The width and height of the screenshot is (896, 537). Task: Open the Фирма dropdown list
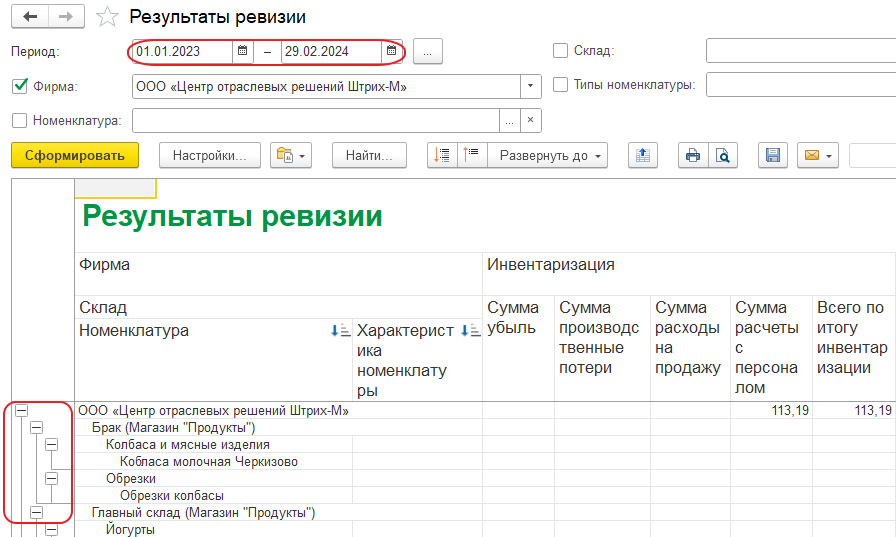530,86
